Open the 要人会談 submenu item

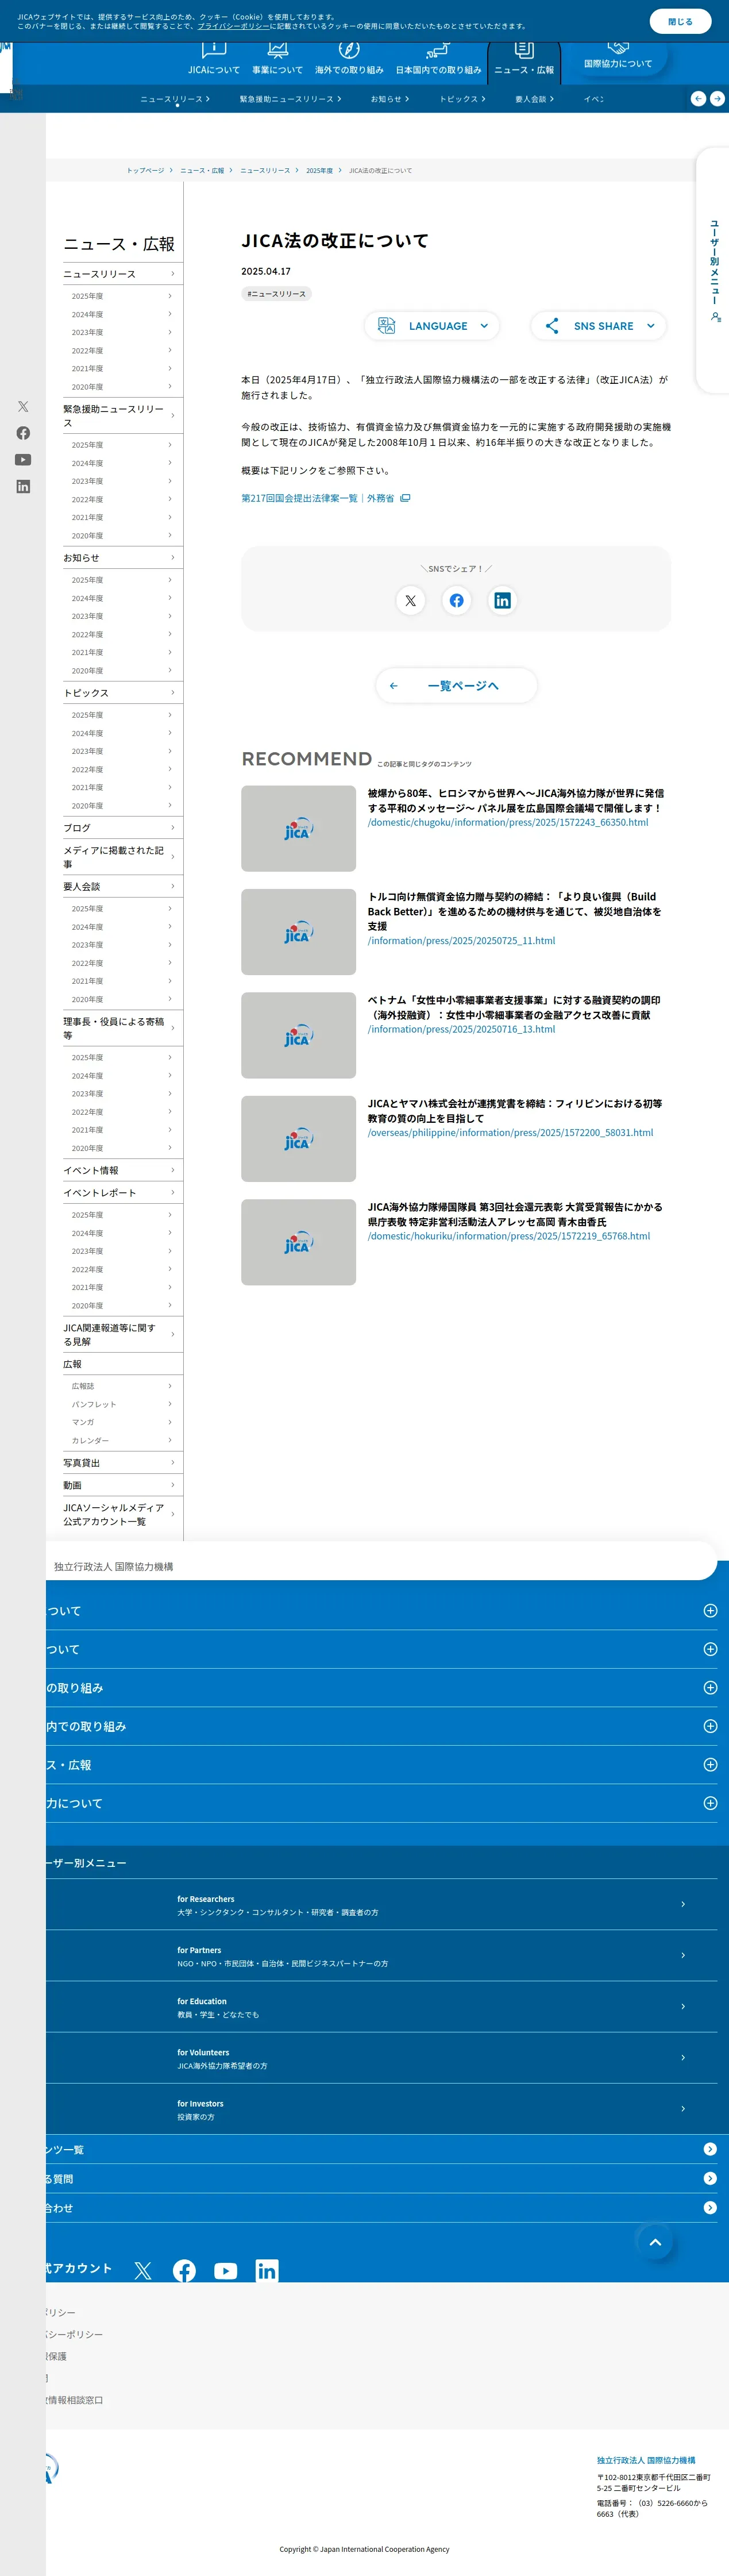point(534,99)
